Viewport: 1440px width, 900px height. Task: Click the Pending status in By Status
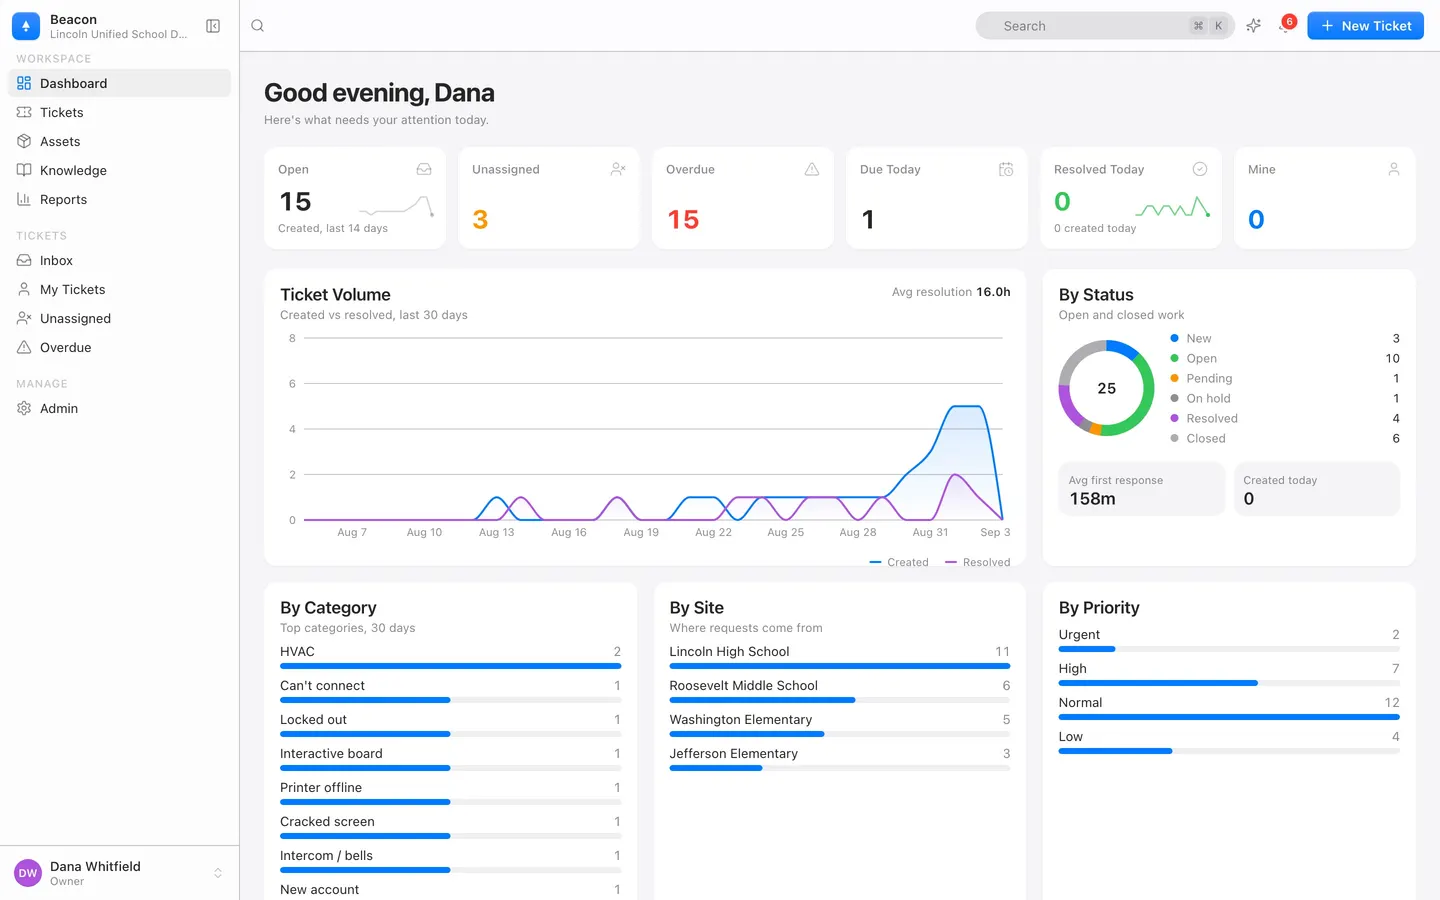(x=1285, y=378)
